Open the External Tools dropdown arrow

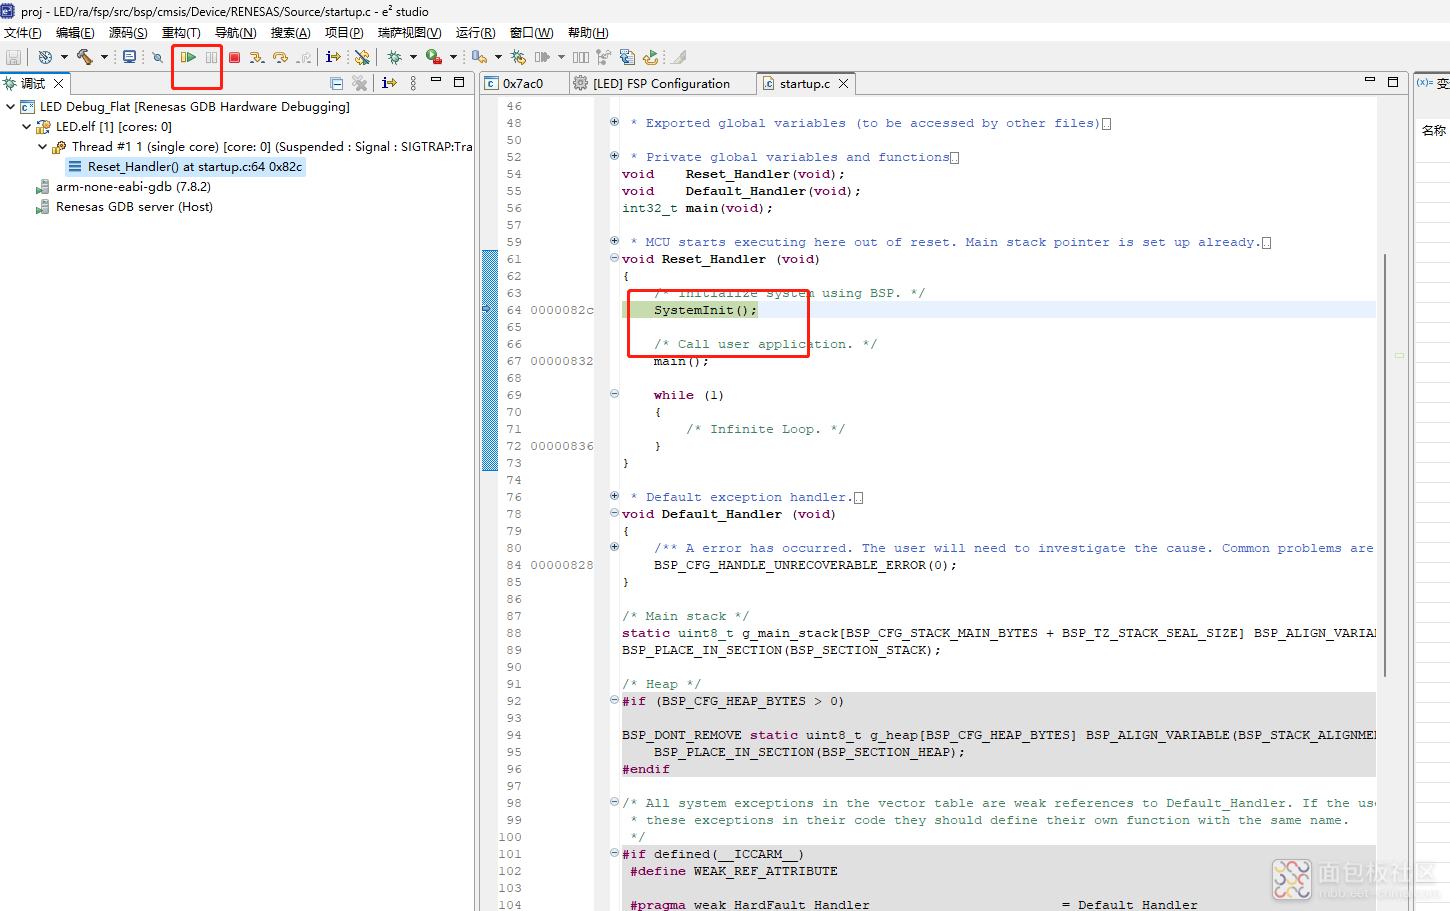[453, 57]
